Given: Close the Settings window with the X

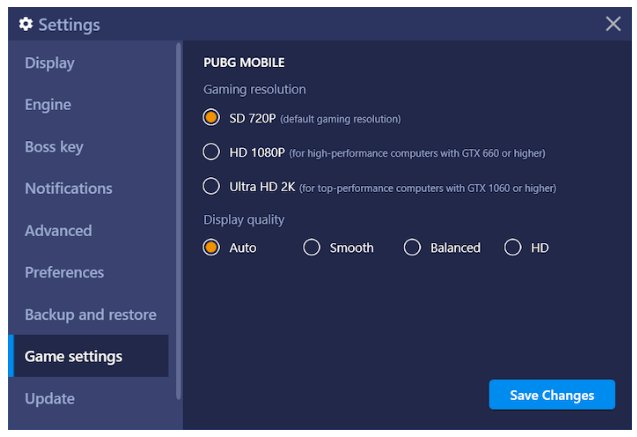Looking at the screenshot, I should click(x=613, y=24).
